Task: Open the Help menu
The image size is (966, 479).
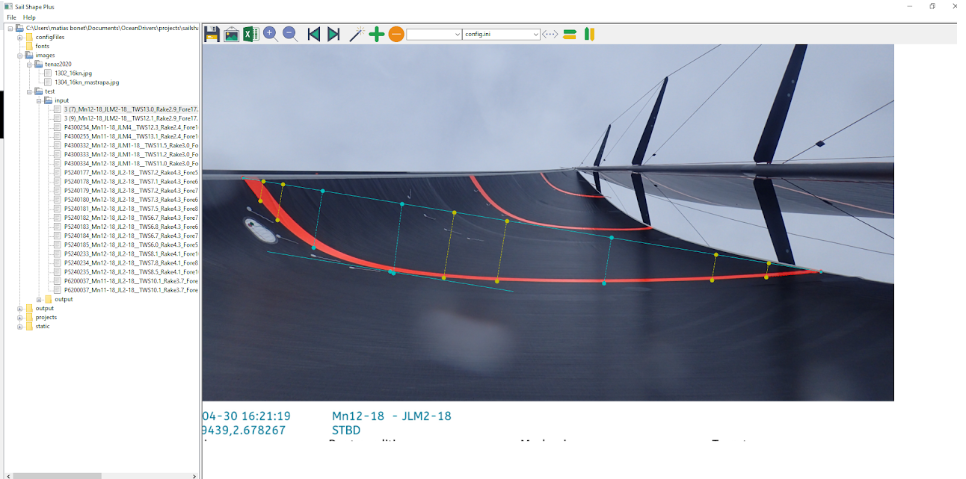Action: 29,17
